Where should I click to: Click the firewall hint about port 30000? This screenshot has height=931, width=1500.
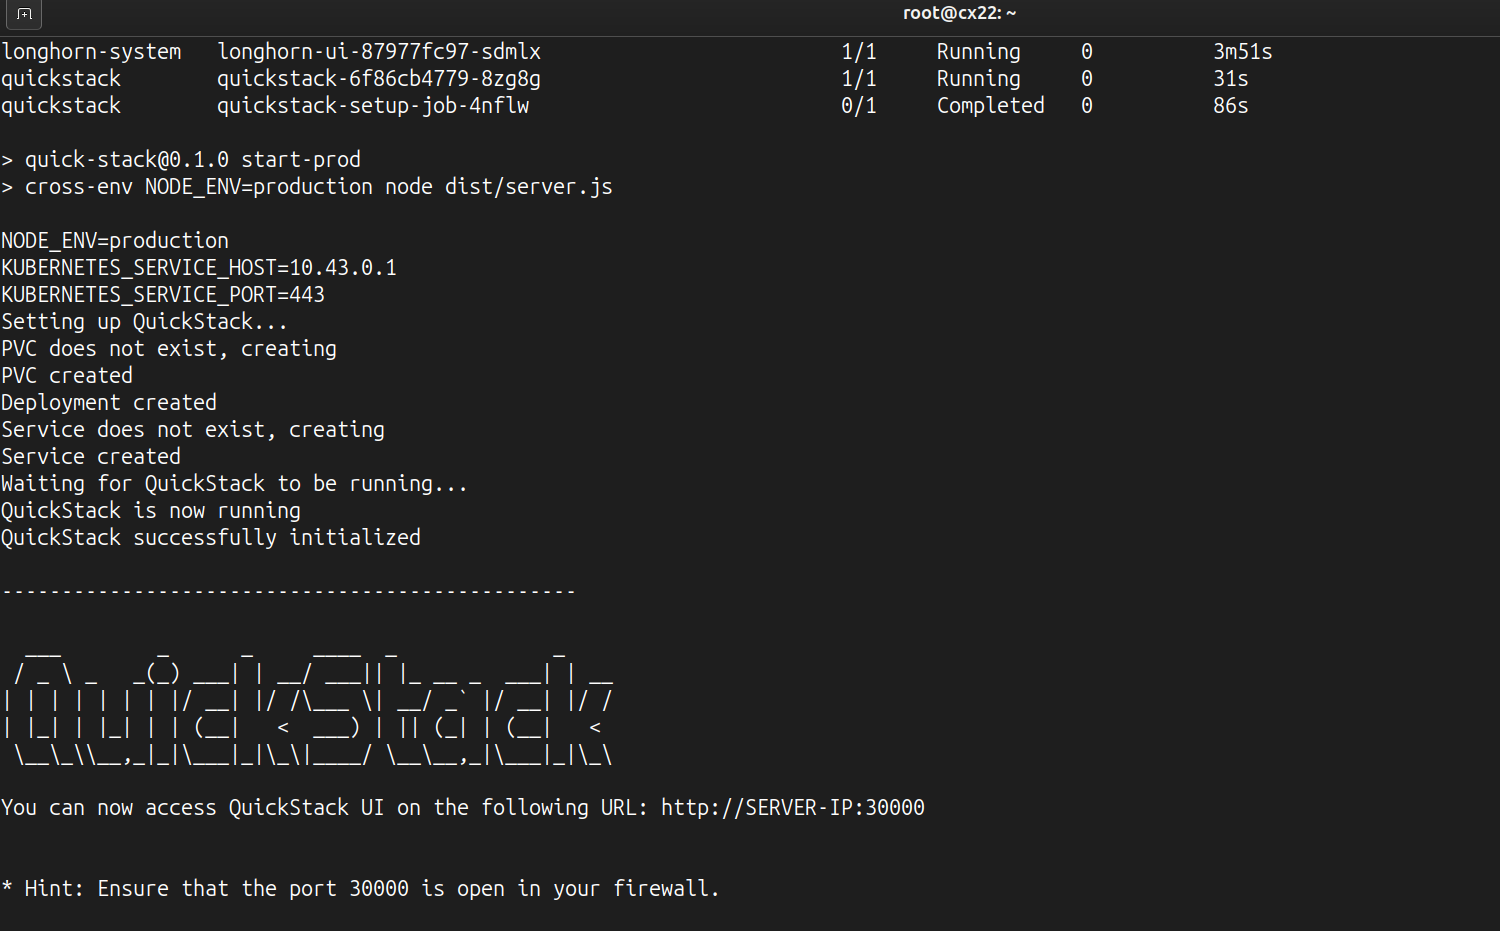point(361,889)
